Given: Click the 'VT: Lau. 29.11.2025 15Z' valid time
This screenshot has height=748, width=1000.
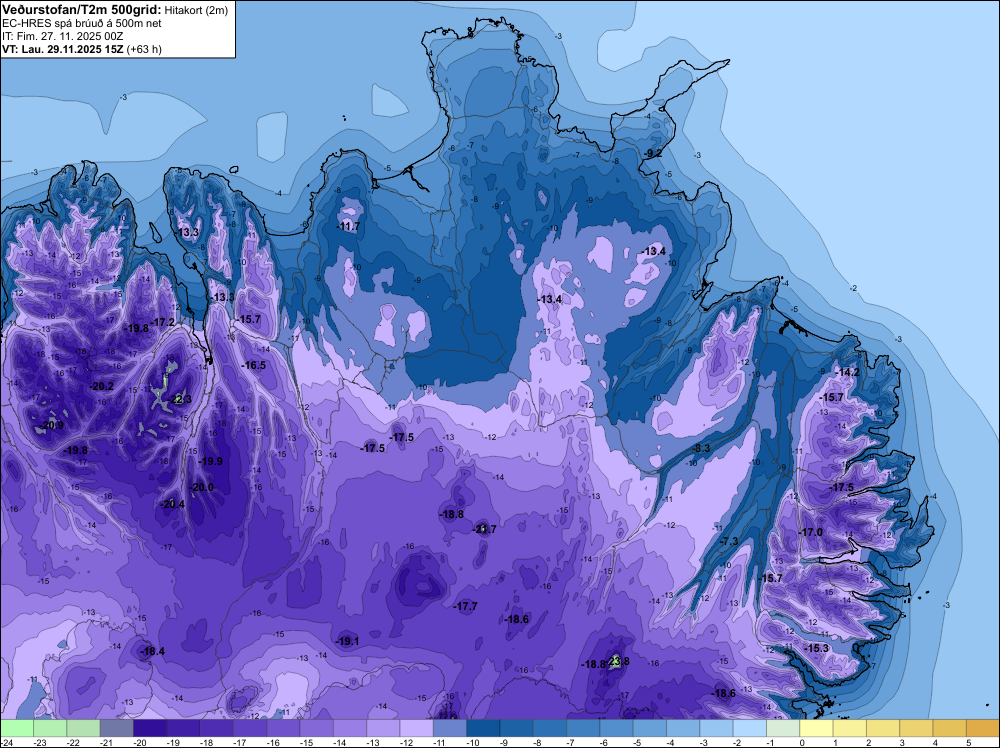Looking at the screenshot, I should pos(62,49).
